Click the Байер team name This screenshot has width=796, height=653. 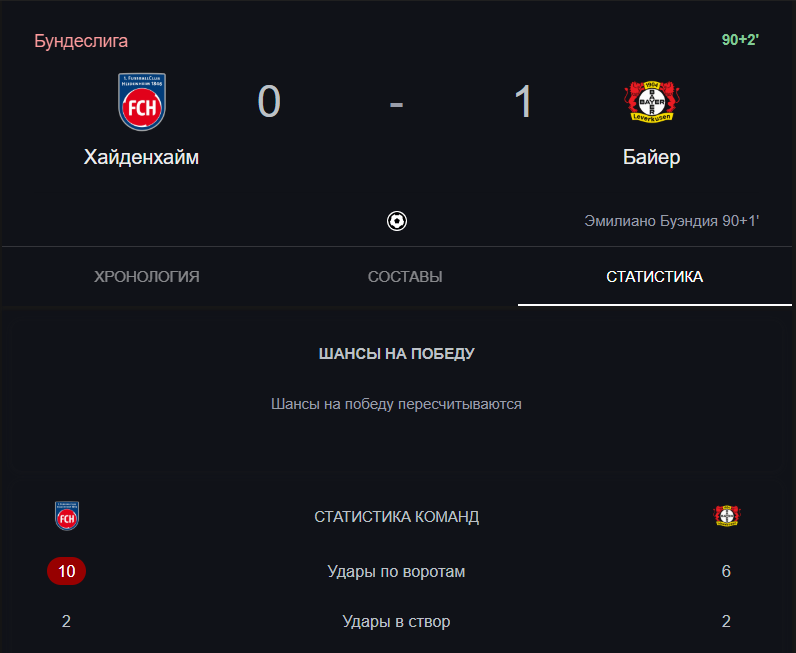coord(651,157)
